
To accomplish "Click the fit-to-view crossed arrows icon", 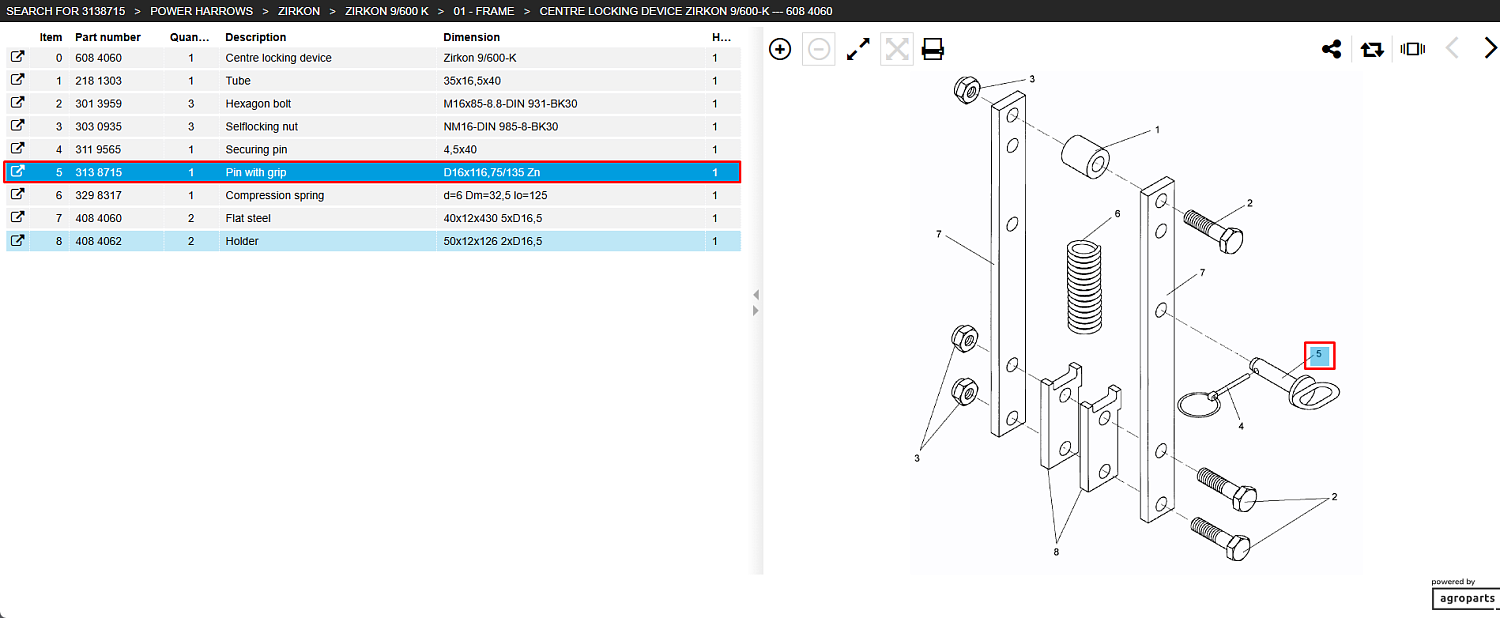I will point(897,49).
